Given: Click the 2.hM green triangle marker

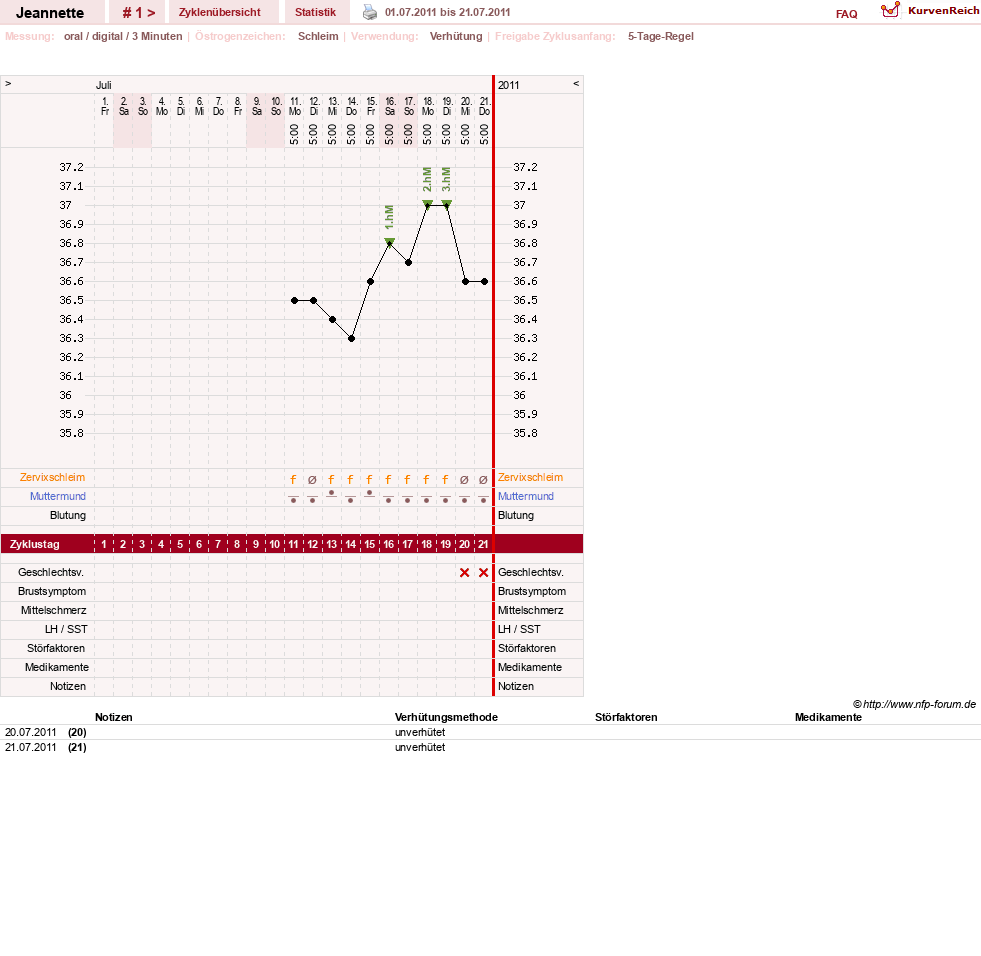Looking at the screenshot, I should coord(427,203).
